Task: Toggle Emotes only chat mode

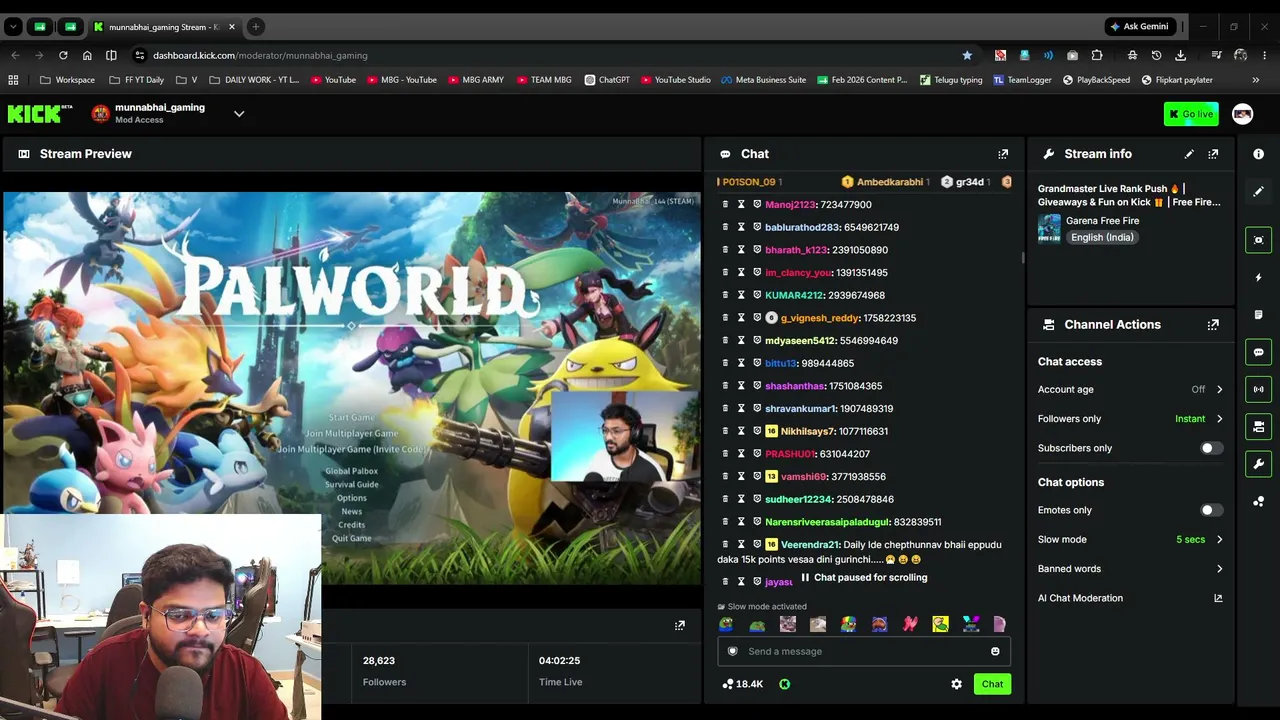Action: 1210,510
